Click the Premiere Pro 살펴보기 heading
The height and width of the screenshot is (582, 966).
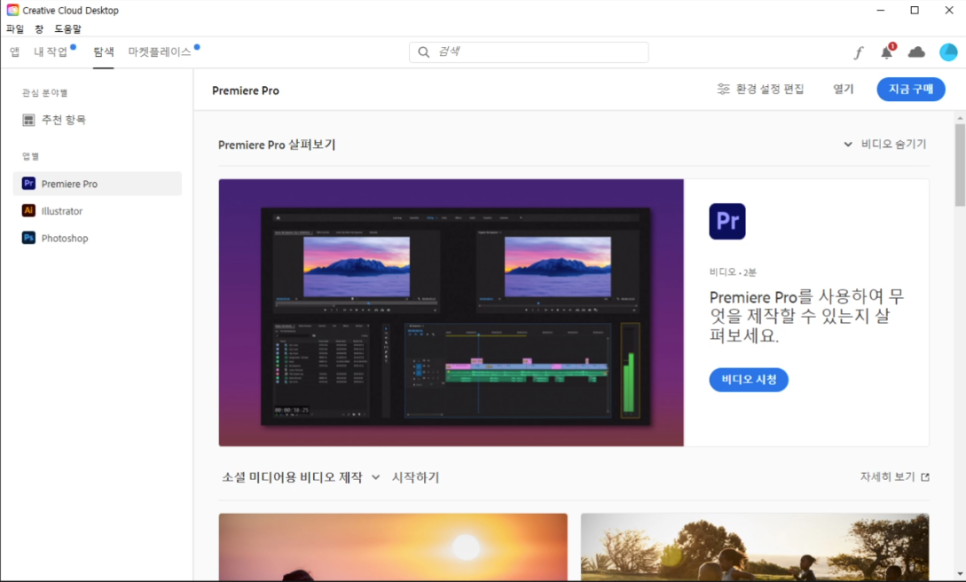click(277, 145)
